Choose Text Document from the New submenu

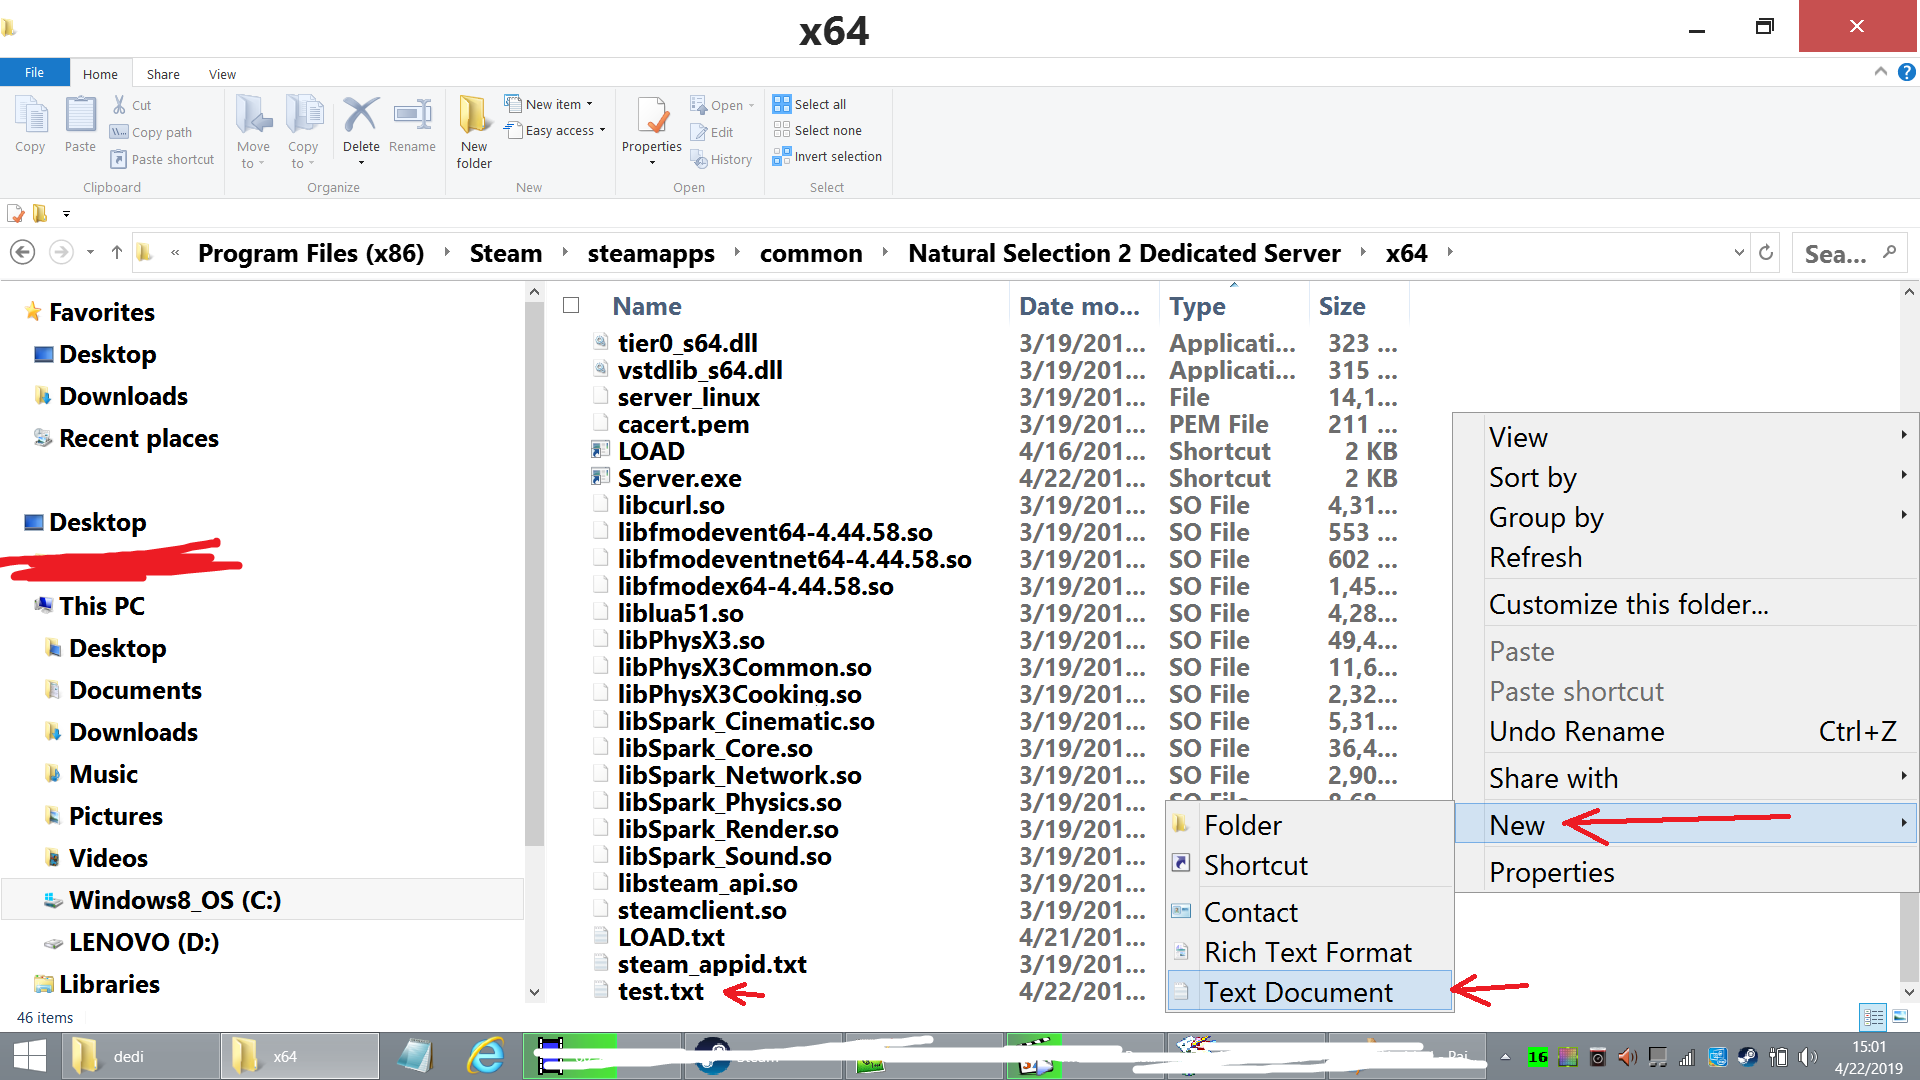tap(1297, 992)
